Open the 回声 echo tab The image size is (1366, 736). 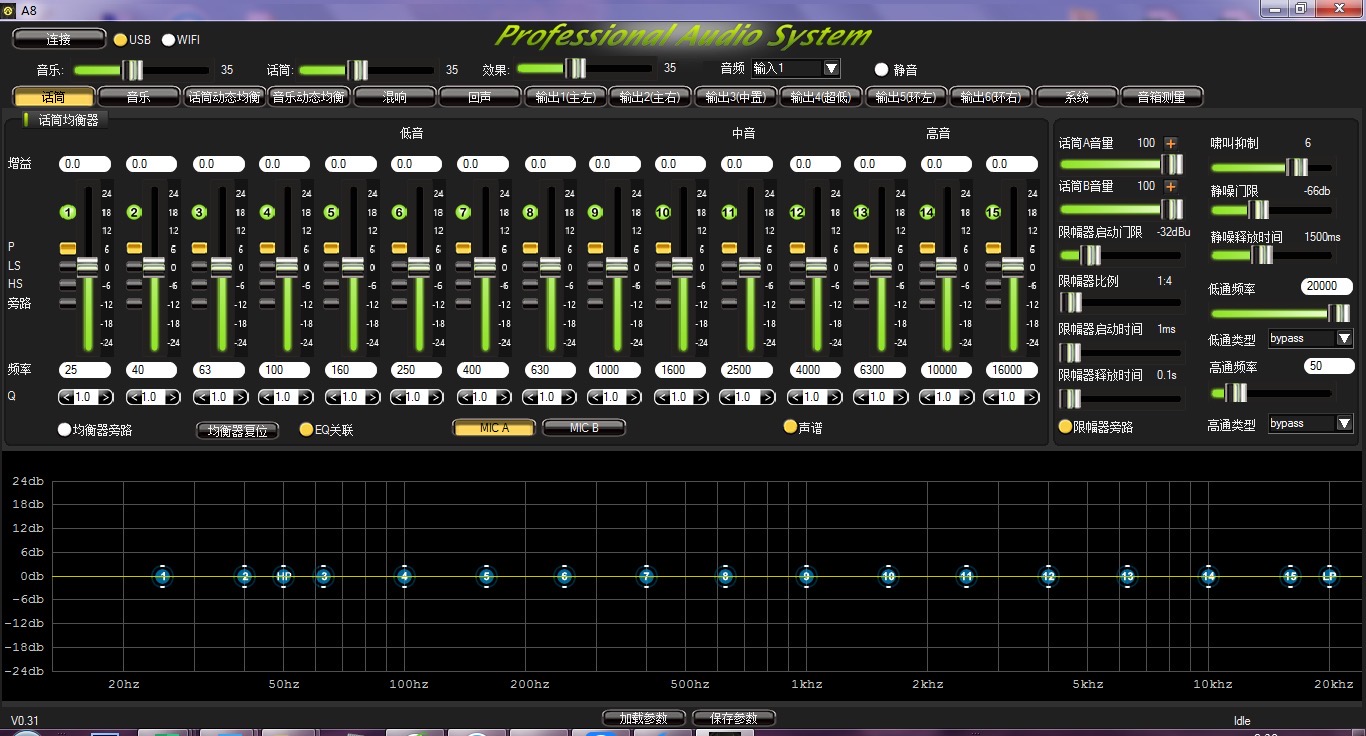pos(480,97)
